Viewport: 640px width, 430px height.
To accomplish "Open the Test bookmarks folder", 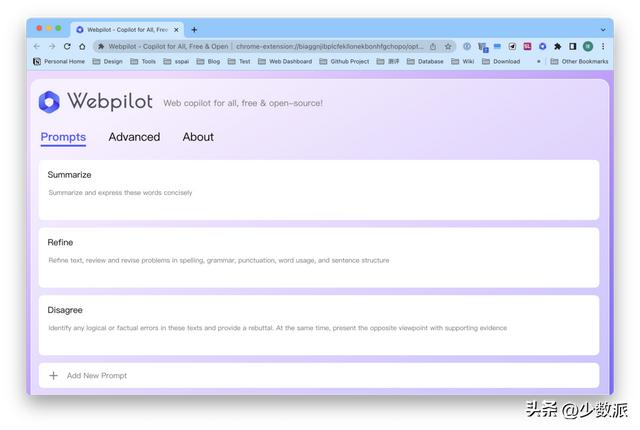I will (239, 61).
